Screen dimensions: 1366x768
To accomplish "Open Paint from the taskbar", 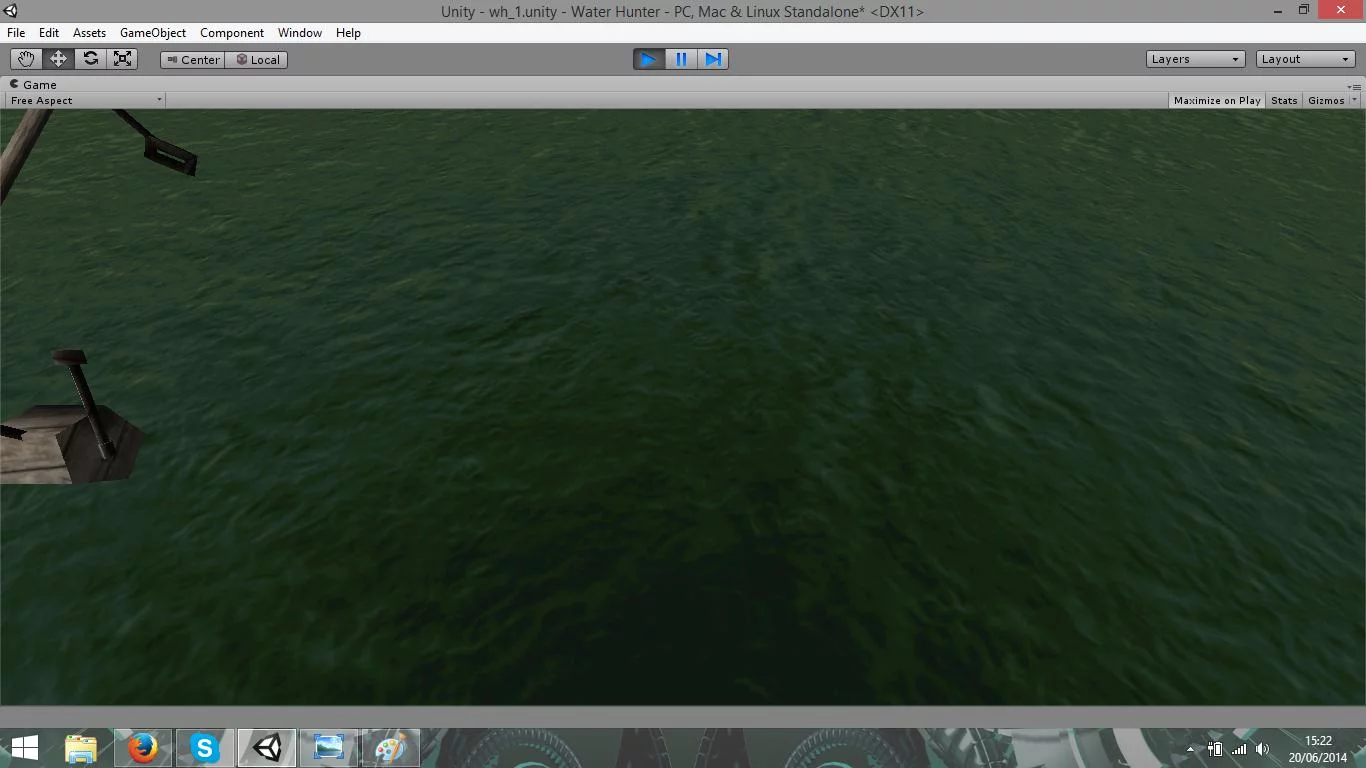I will pos(391,748).
